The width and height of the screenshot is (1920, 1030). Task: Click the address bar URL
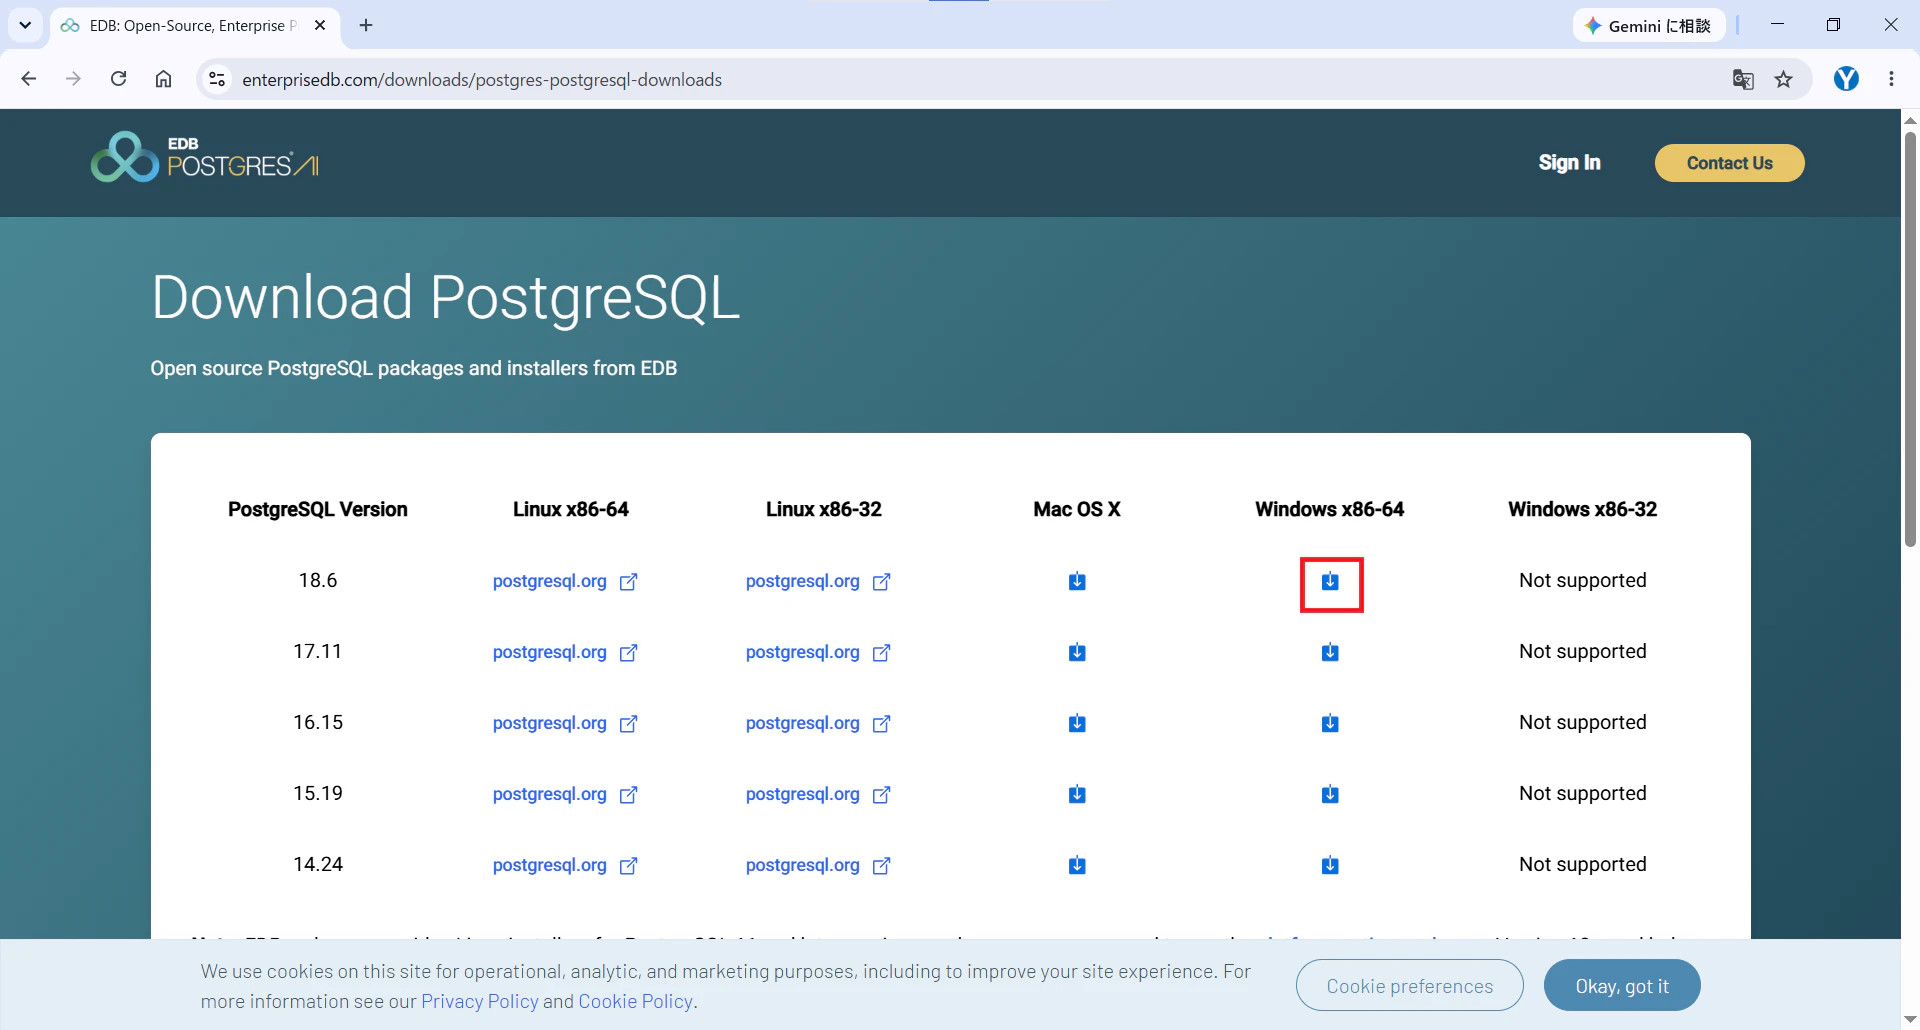click(x=482, y=80)
